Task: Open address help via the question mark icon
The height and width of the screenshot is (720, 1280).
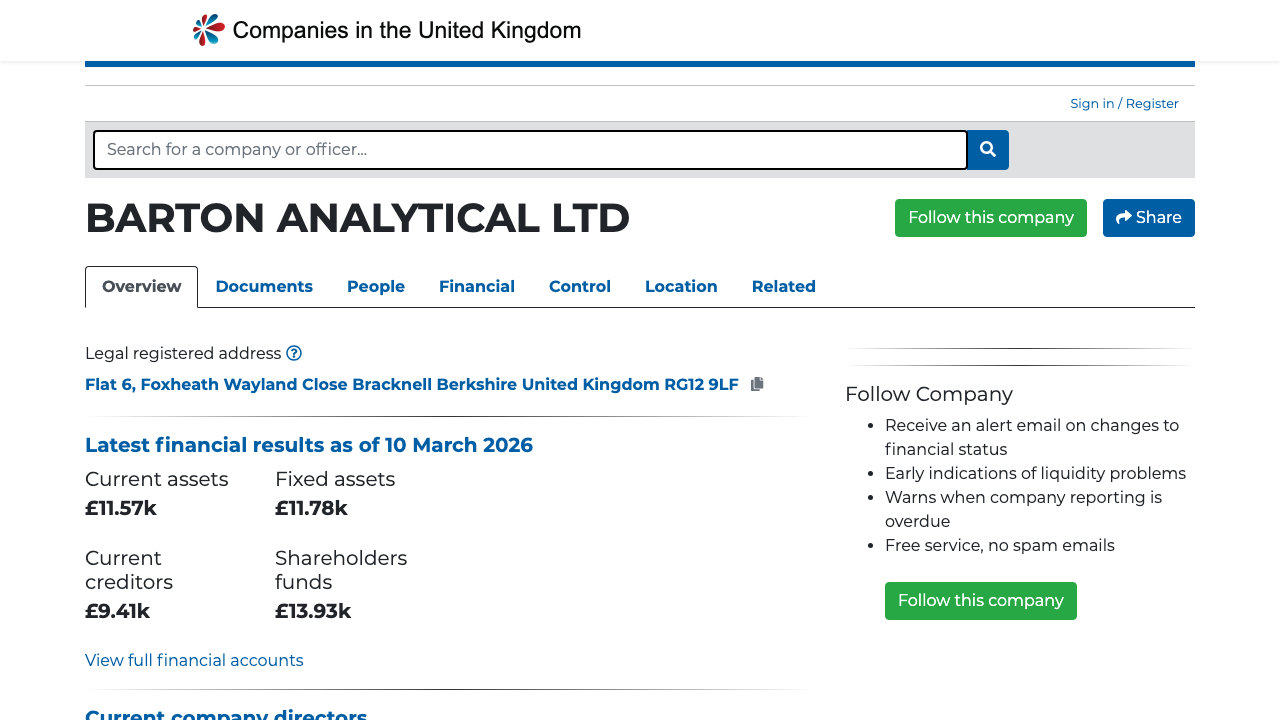Action: tap(294, 353)
